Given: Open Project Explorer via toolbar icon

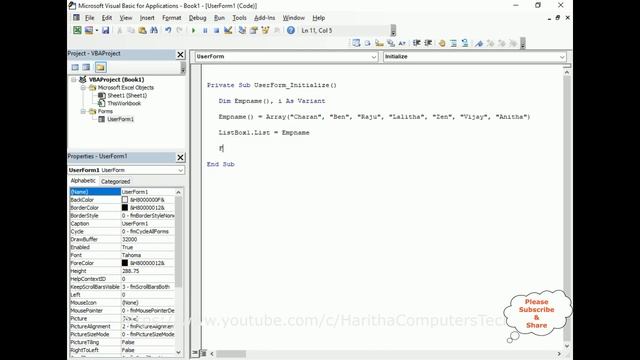Looking at the screenshot, I should tap(242, 30).
